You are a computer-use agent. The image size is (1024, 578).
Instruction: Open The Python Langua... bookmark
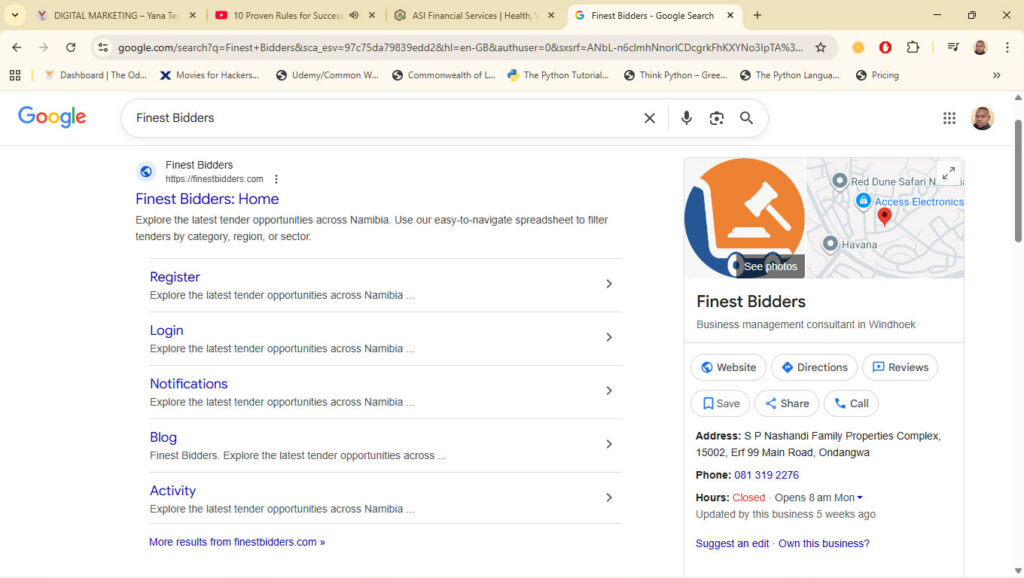790,75
